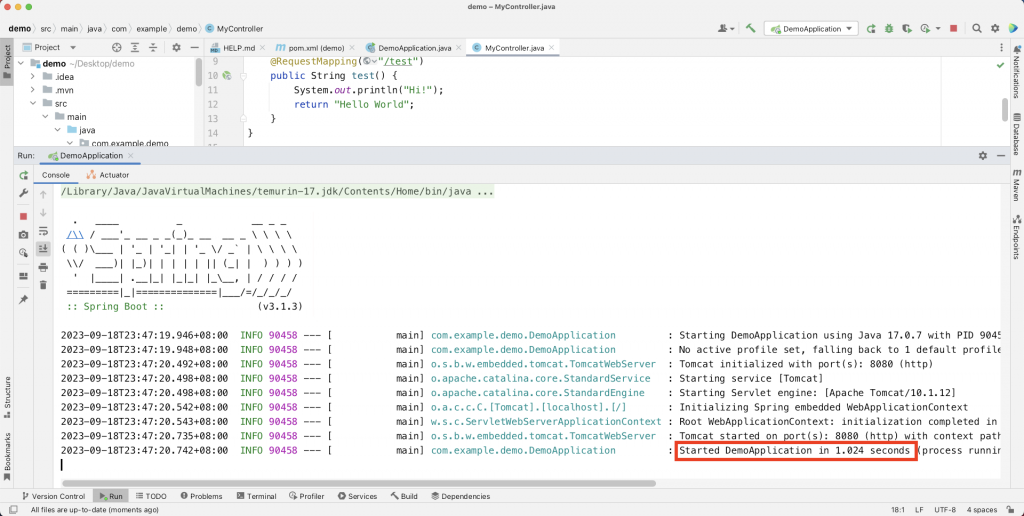Click the green Debug bug icon
This screenshot has width=1024, height=516.
[x=888, y=29]
